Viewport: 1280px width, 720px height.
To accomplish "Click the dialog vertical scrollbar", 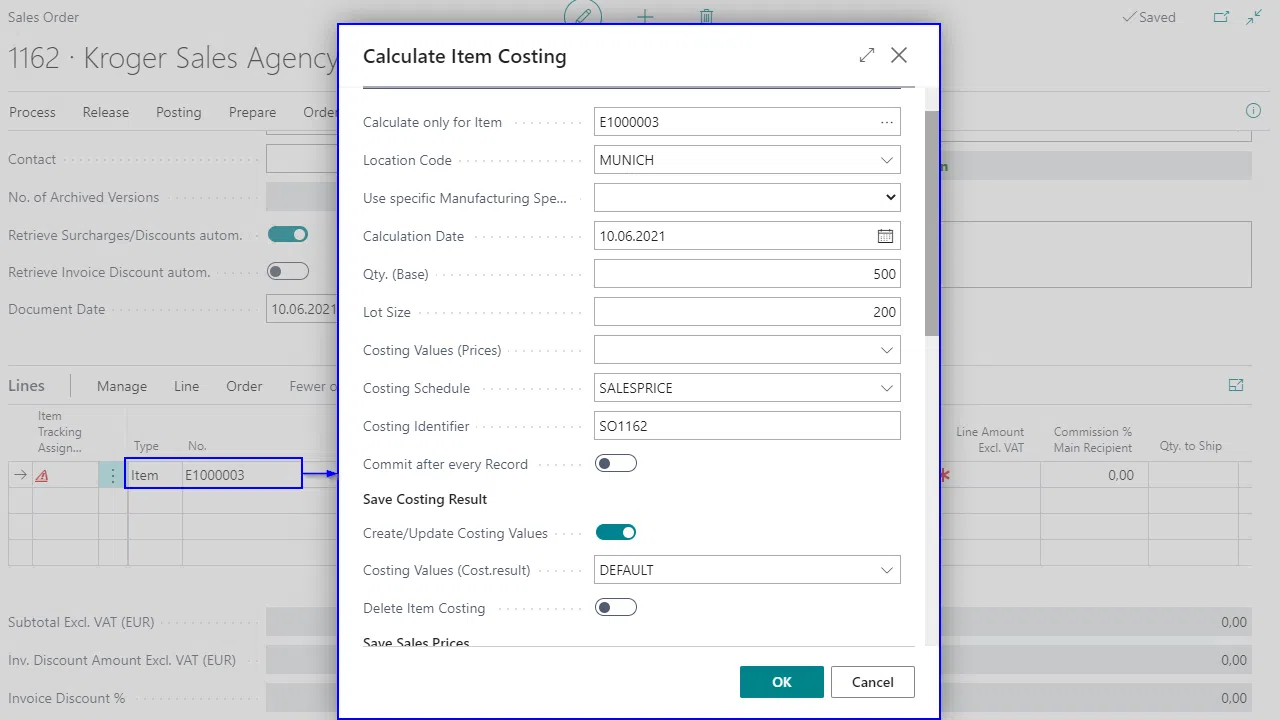I will point(932,223).
